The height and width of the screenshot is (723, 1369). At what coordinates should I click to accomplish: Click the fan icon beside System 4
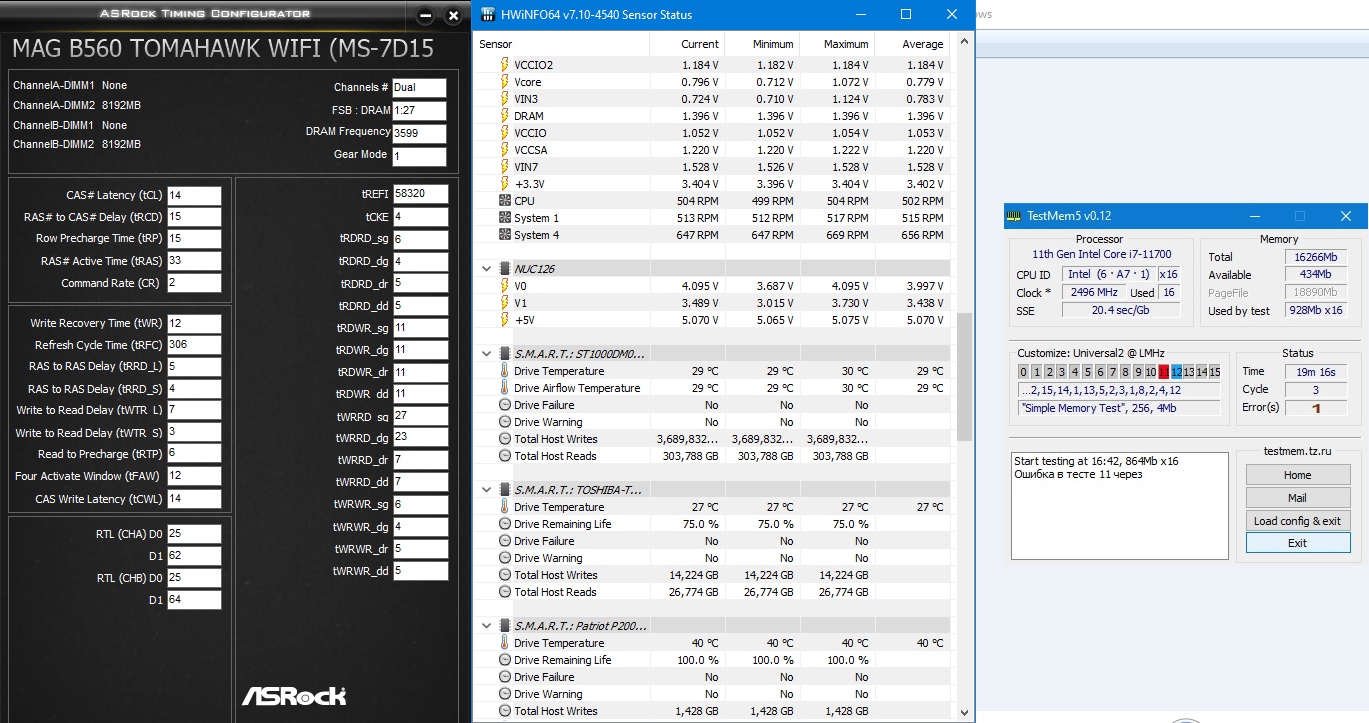point(505,235)
